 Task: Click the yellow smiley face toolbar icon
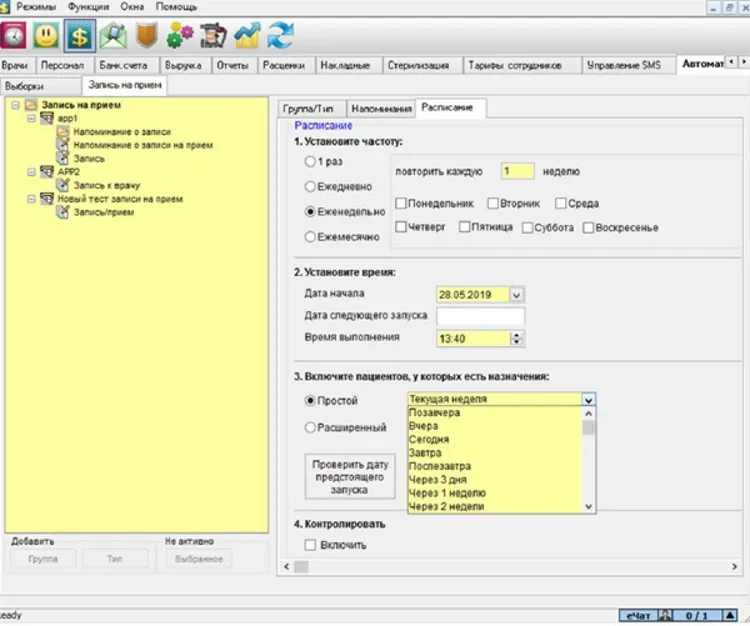(46, 35)
